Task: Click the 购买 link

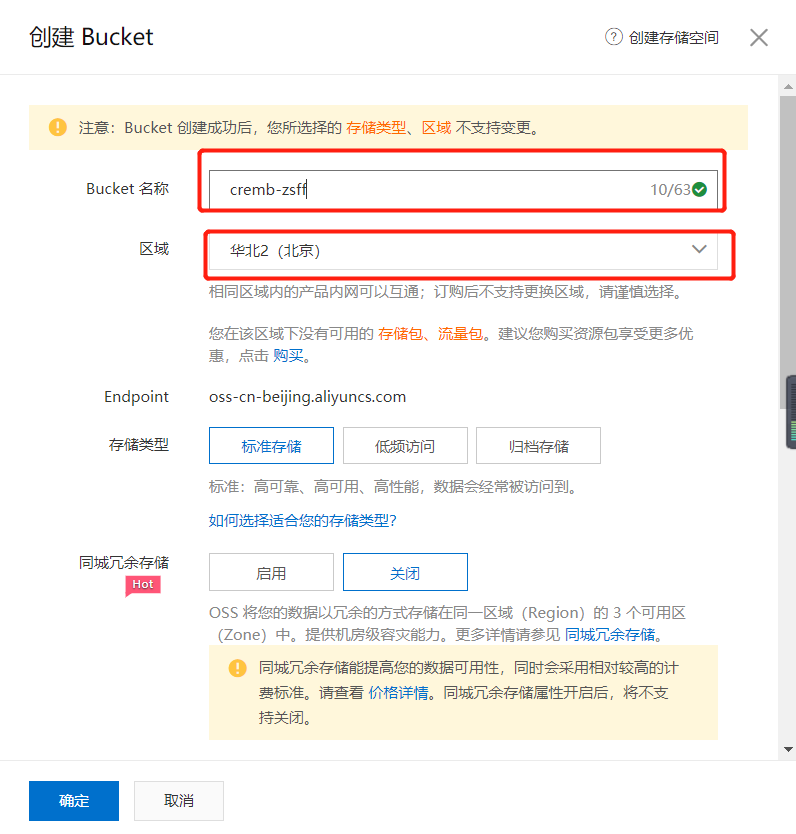Action: (288, 356)
